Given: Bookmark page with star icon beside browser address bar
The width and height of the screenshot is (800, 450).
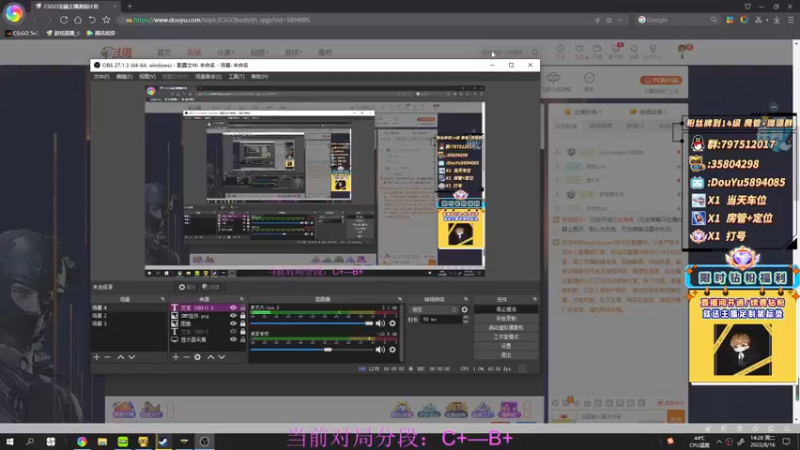Looking at the screenshot, I should [x=106, y=20].
